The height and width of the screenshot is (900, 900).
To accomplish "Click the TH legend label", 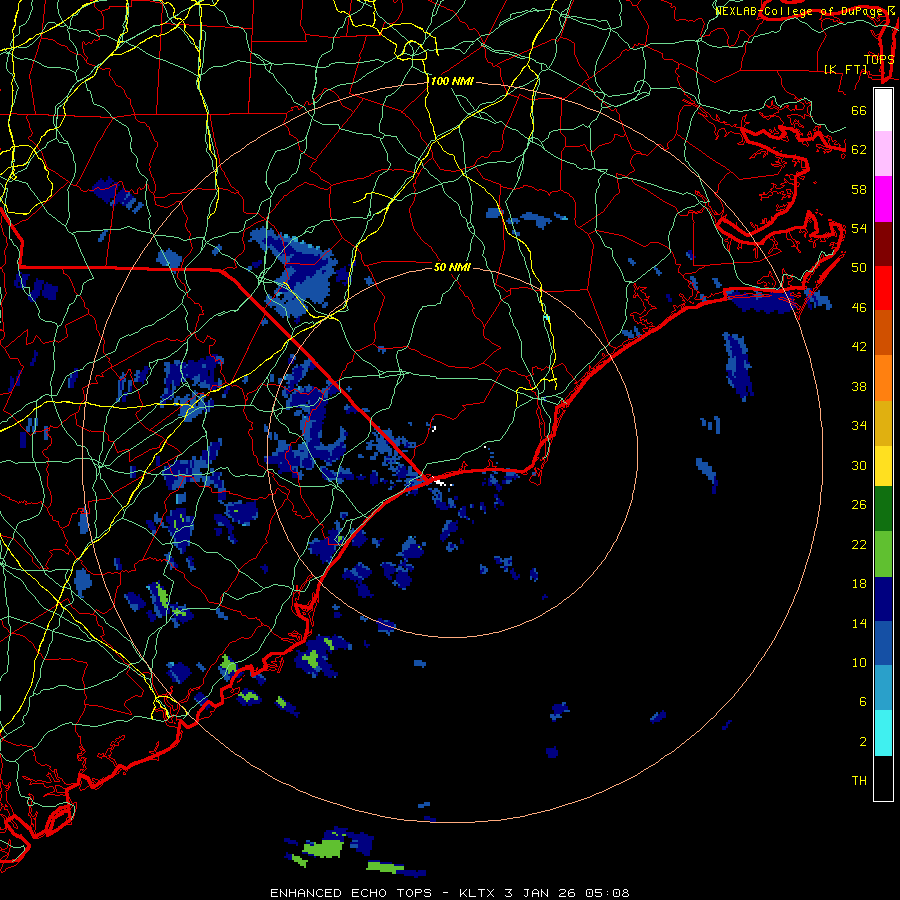I will [859, 780].
